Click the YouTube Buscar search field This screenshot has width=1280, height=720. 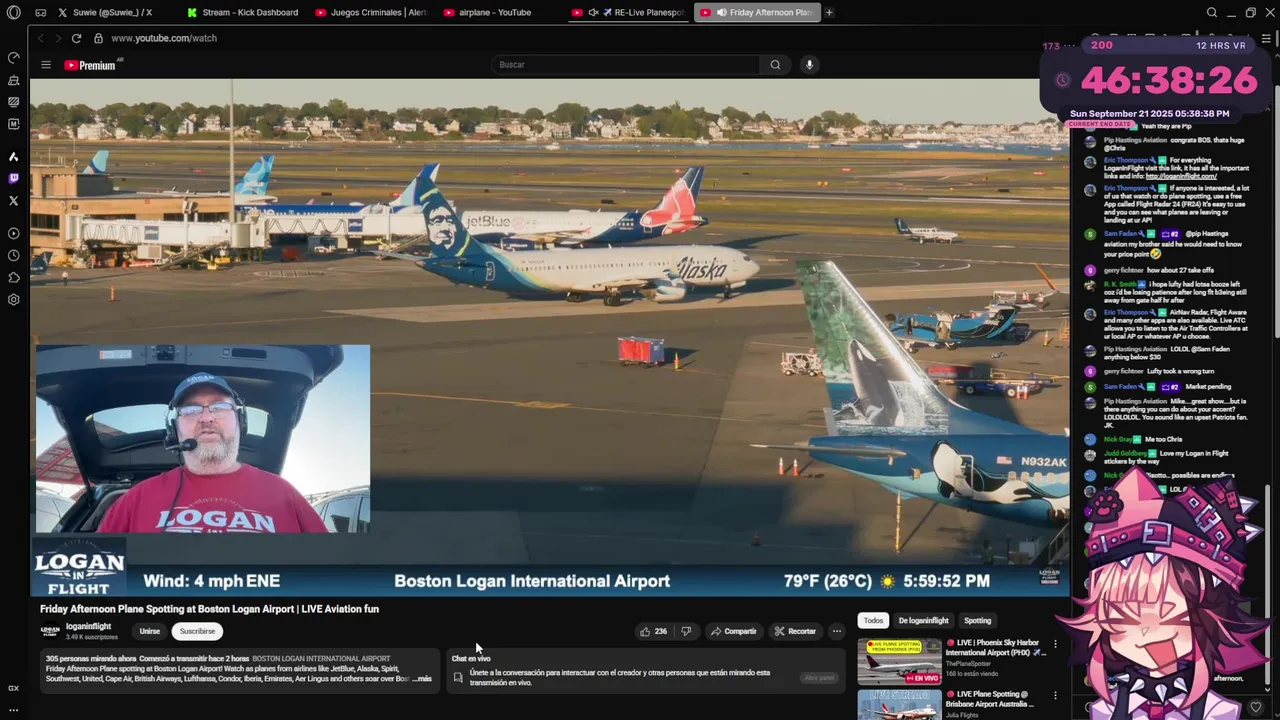pos(625,65)
